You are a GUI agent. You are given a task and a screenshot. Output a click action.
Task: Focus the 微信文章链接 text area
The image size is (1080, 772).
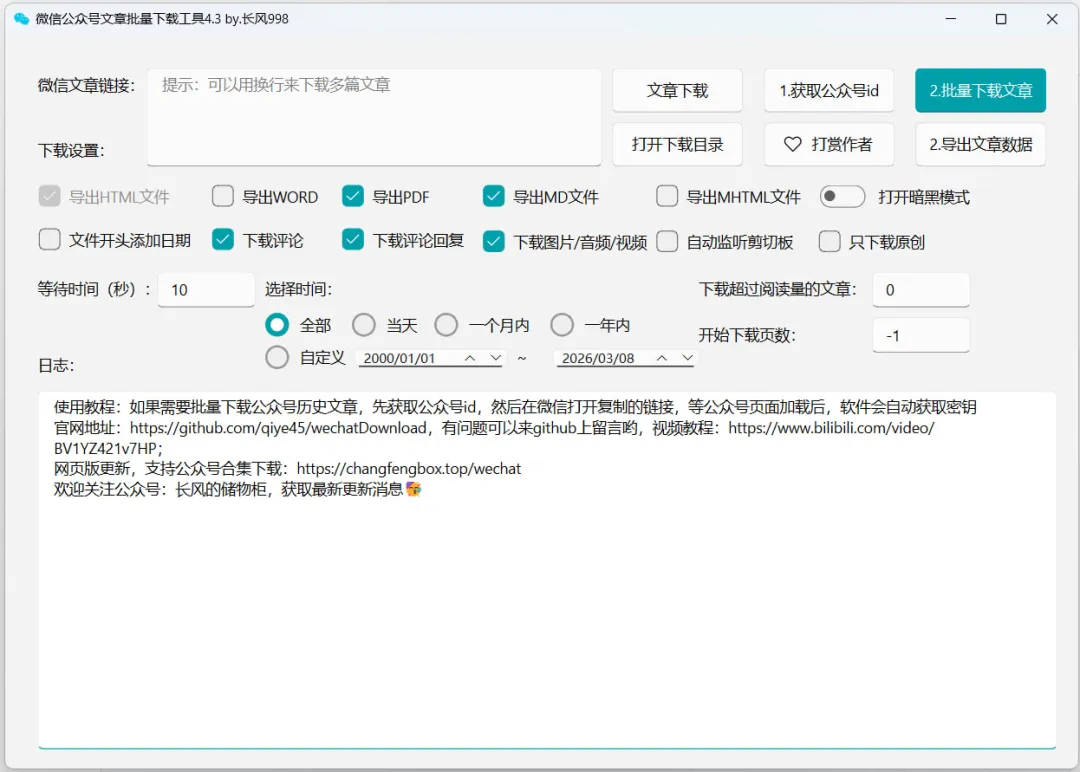374,117
